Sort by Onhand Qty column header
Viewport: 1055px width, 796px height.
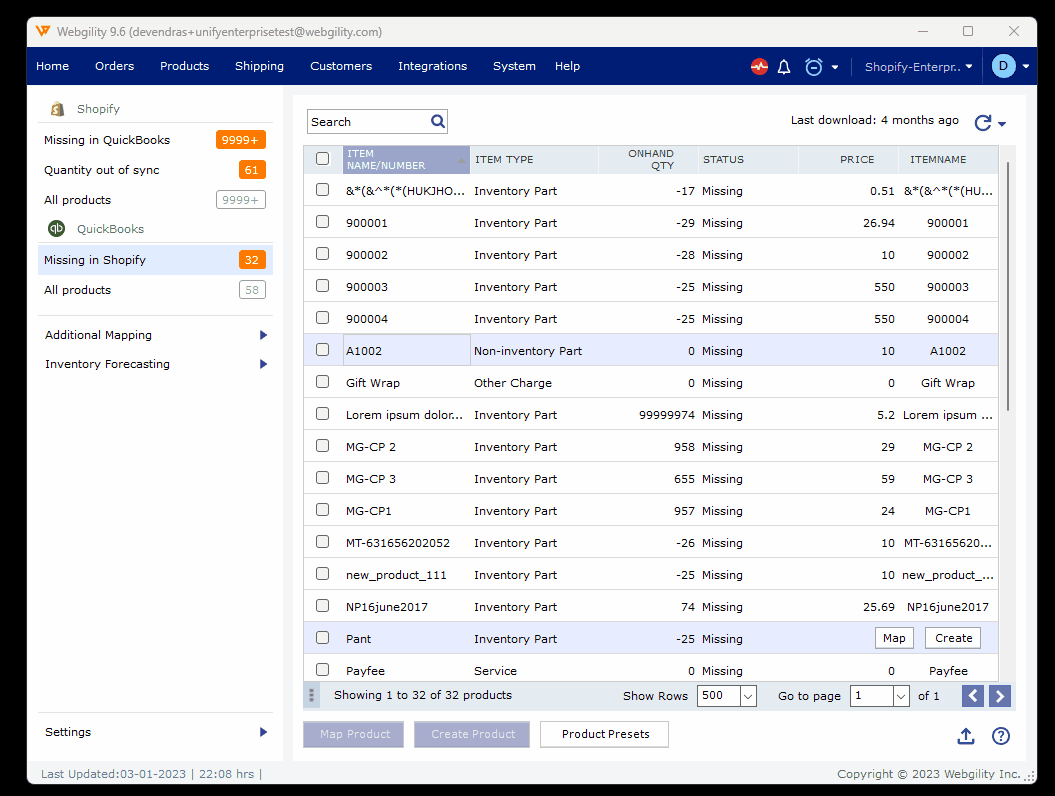tap(648, 159)
